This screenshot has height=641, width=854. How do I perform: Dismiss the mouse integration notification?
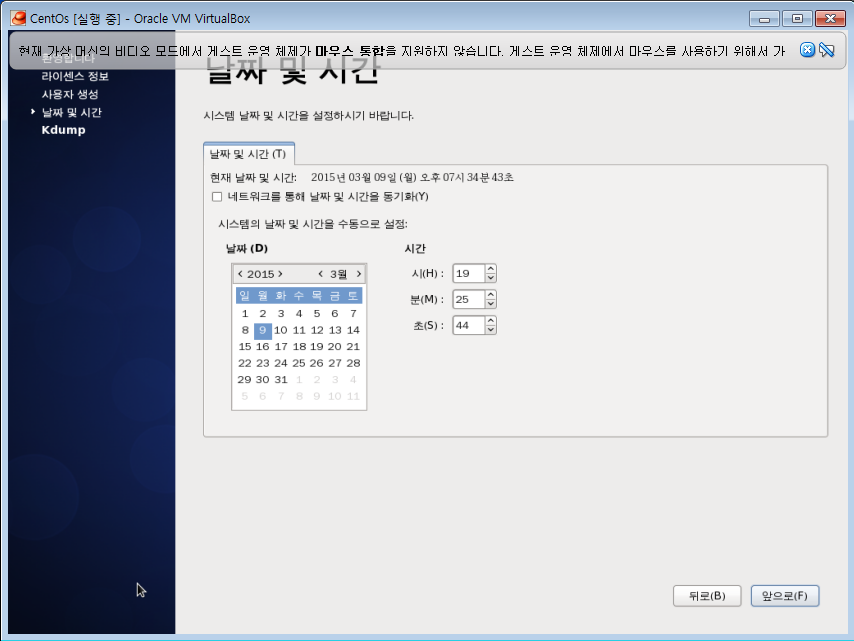coord(807,50)
